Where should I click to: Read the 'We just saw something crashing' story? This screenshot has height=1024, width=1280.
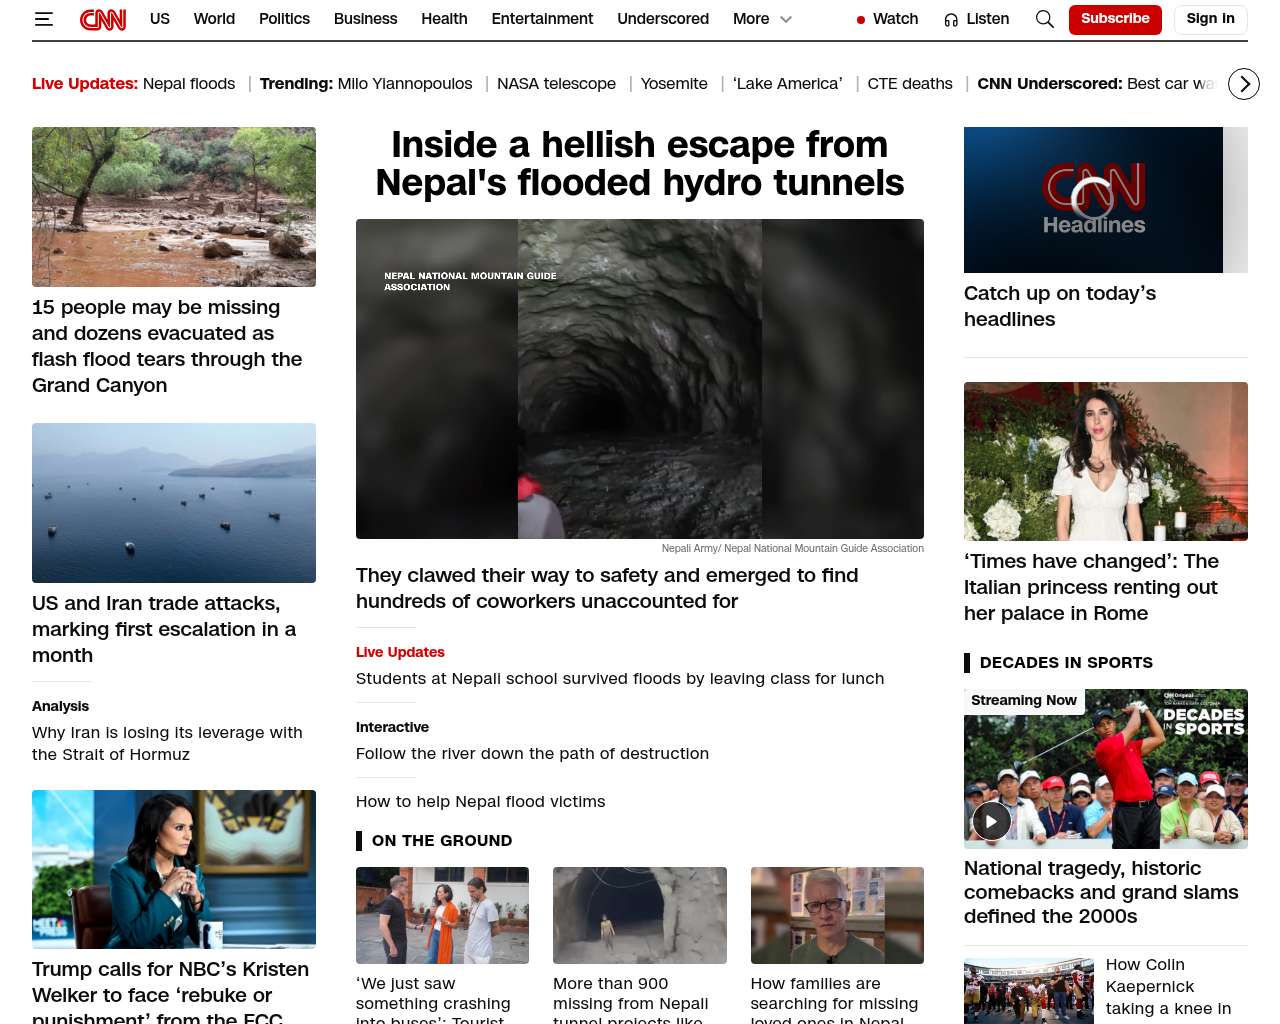433,999
